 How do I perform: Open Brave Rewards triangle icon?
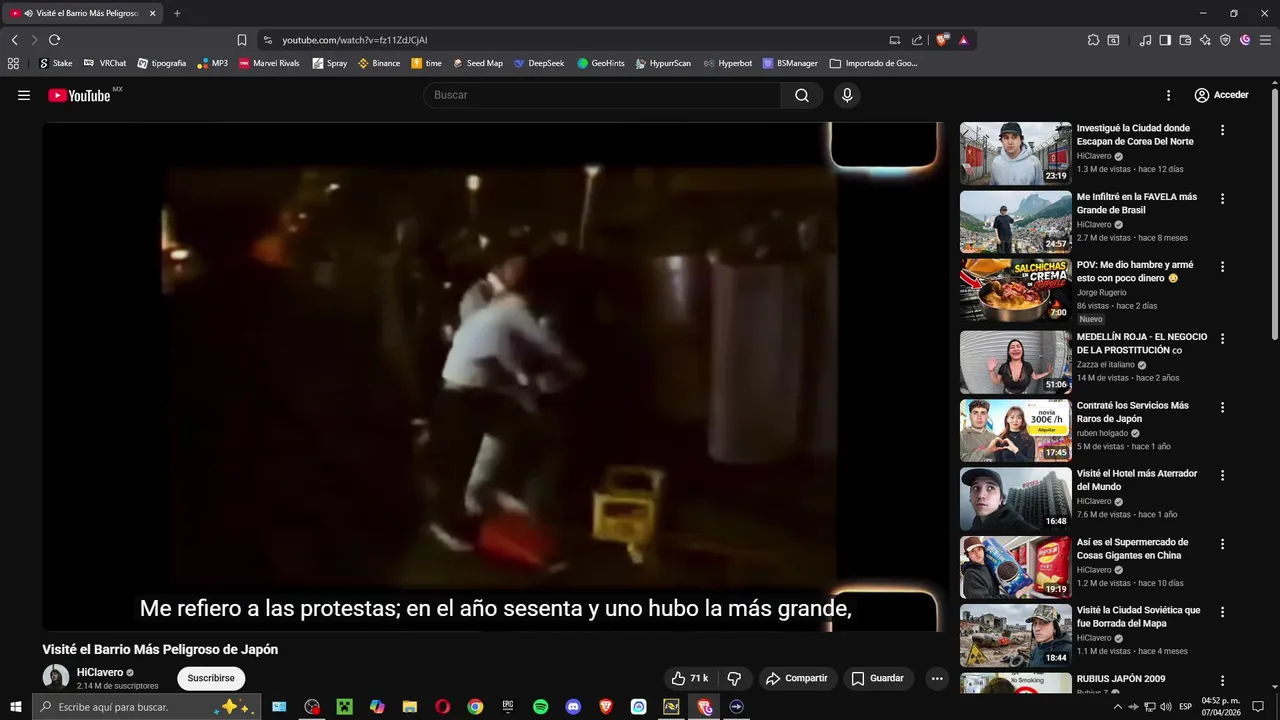pyautogui.click(x=963, y=40)
